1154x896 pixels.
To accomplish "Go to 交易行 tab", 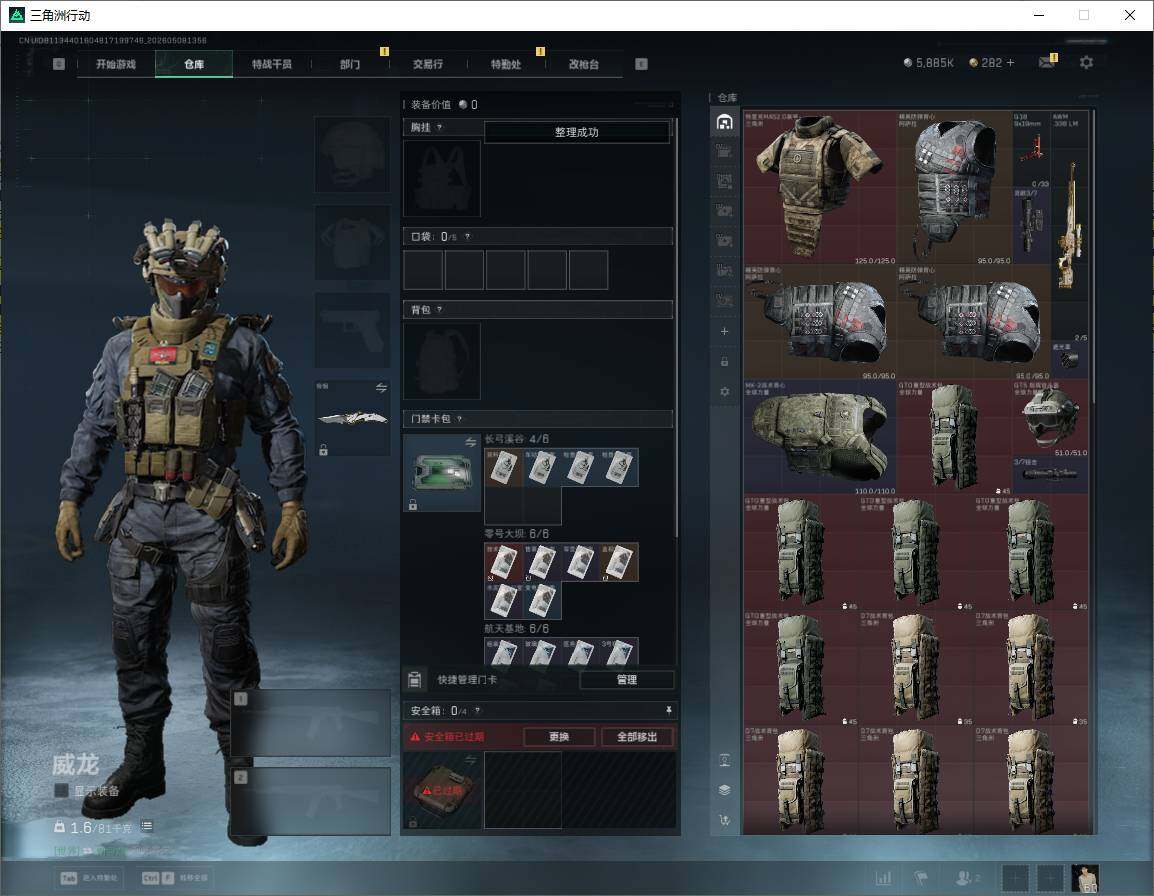I will tap(428, 64).
